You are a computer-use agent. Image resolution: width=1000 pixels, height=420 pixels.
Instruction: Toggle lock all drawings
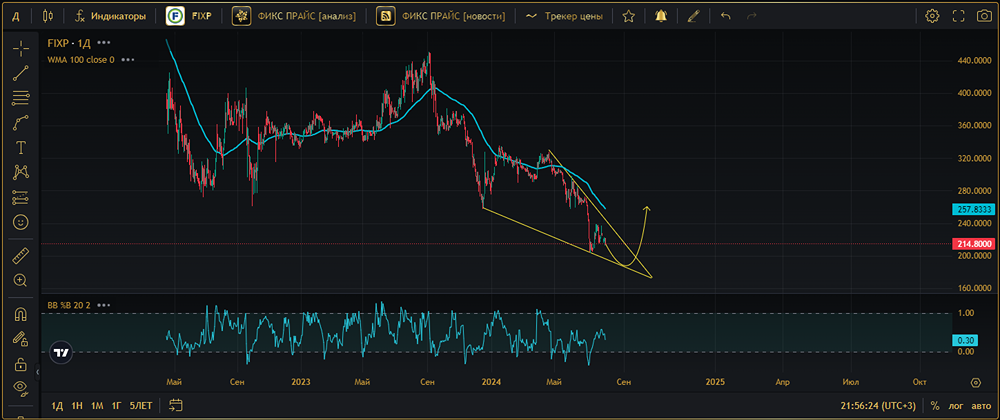(x=20, y=363)
